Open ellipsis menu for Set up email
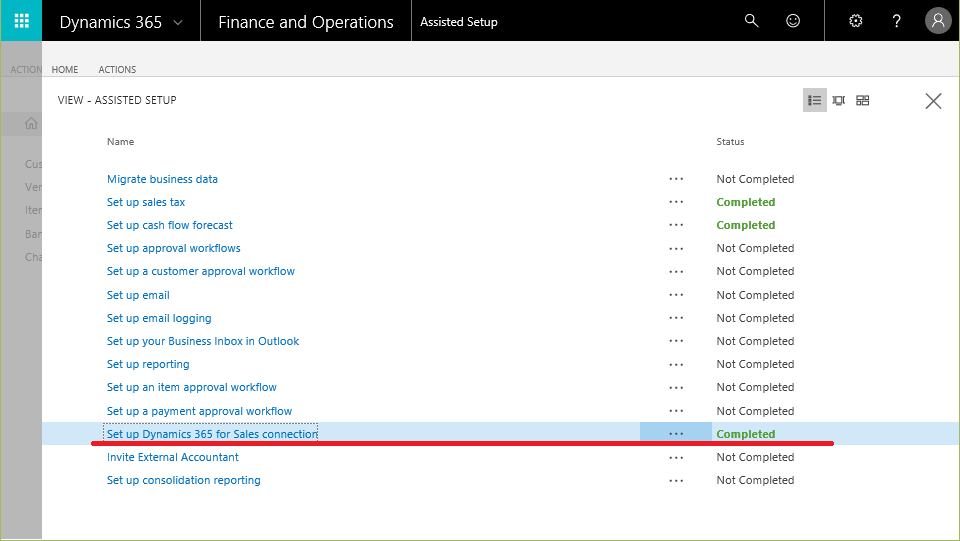 pyautogui.click(x=676, y=295)
